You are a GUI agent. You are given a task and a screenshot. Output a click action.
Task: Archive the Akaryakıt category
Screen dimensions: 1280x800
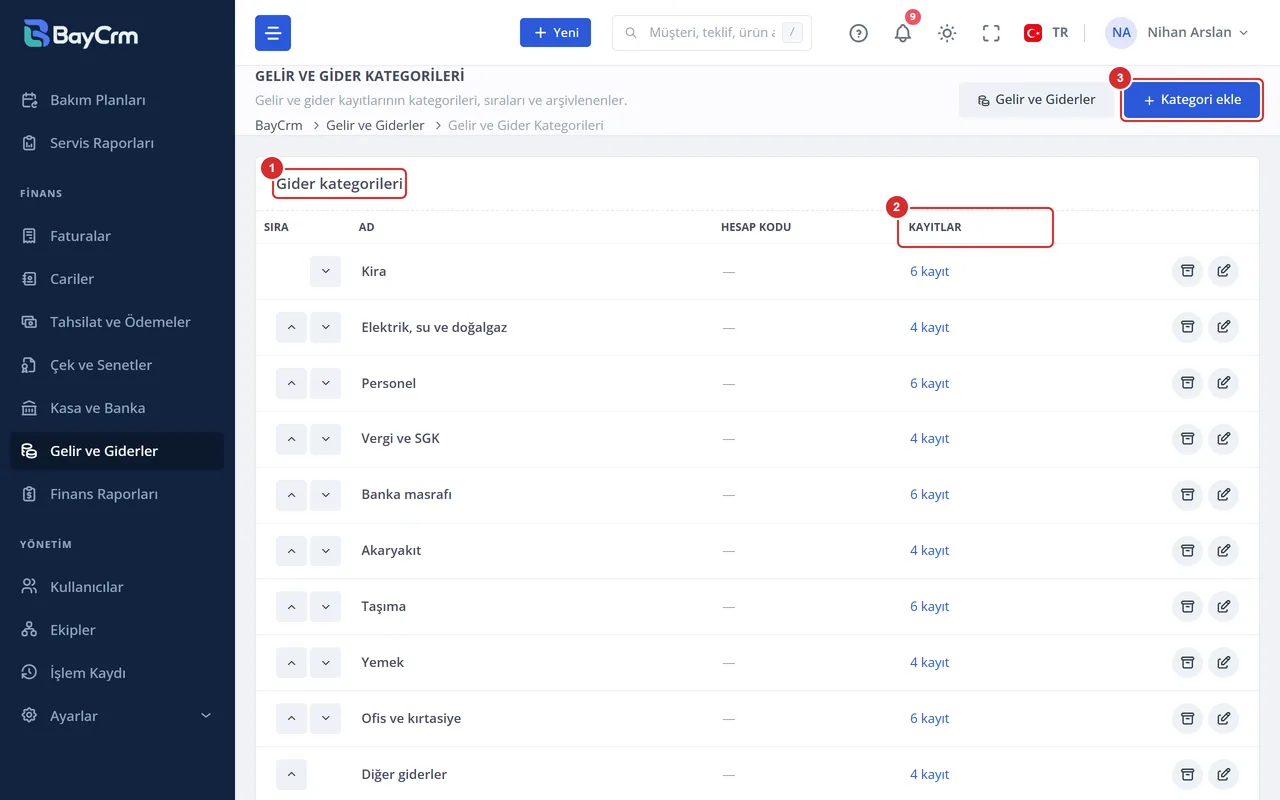click(x=1188, y=550)
